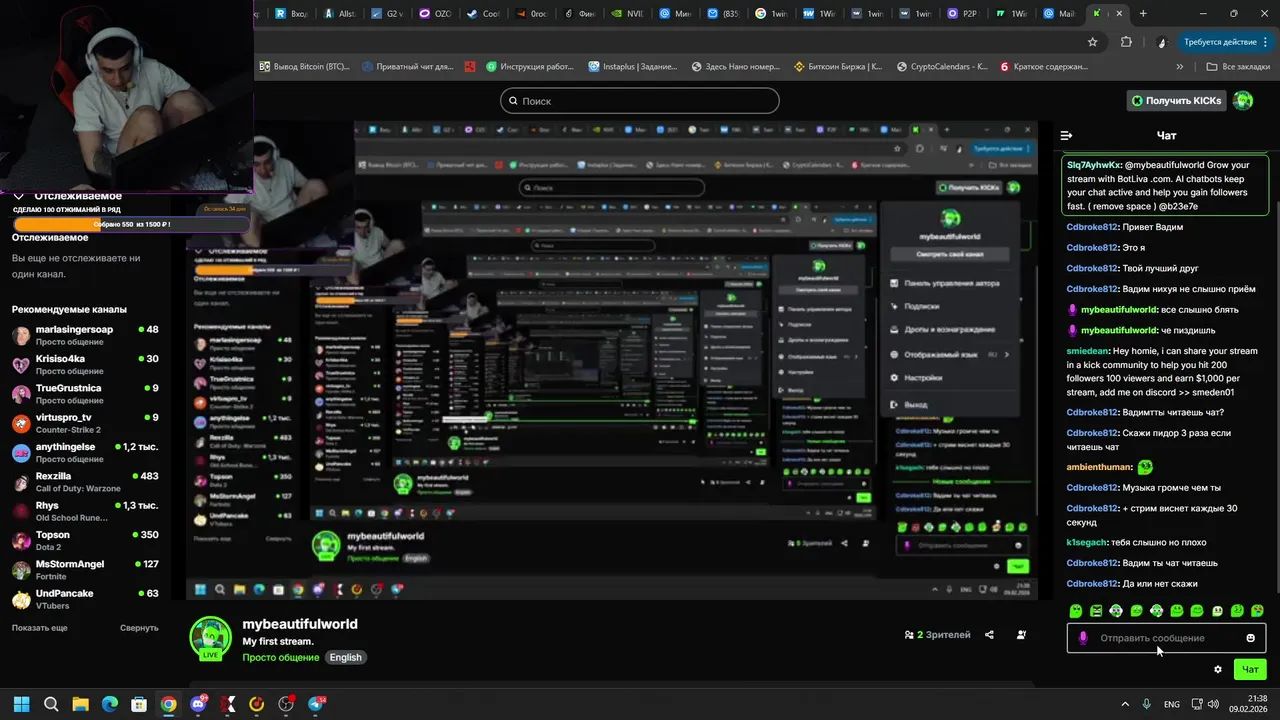Click smiedean username in chat

[x=1087, y=351]
